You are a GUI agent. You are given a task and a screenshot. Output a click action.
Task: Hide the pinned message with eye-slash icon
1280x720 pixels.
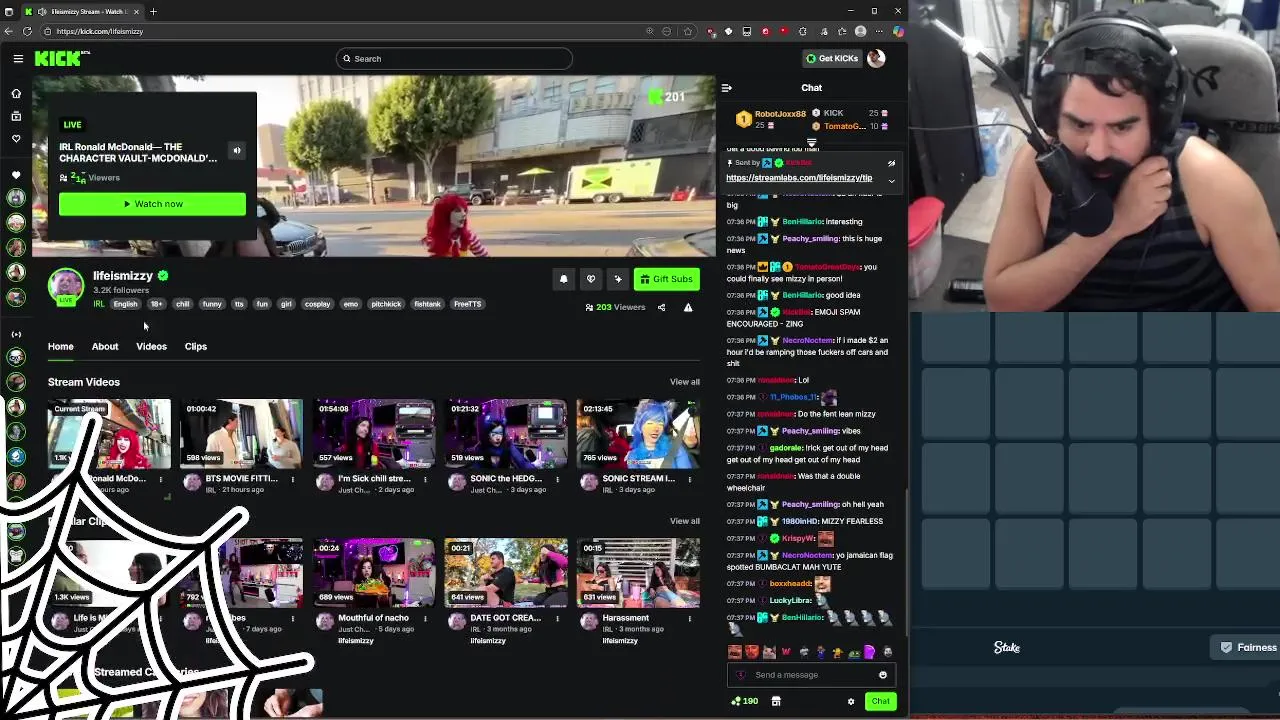click(x=891, y=163)
